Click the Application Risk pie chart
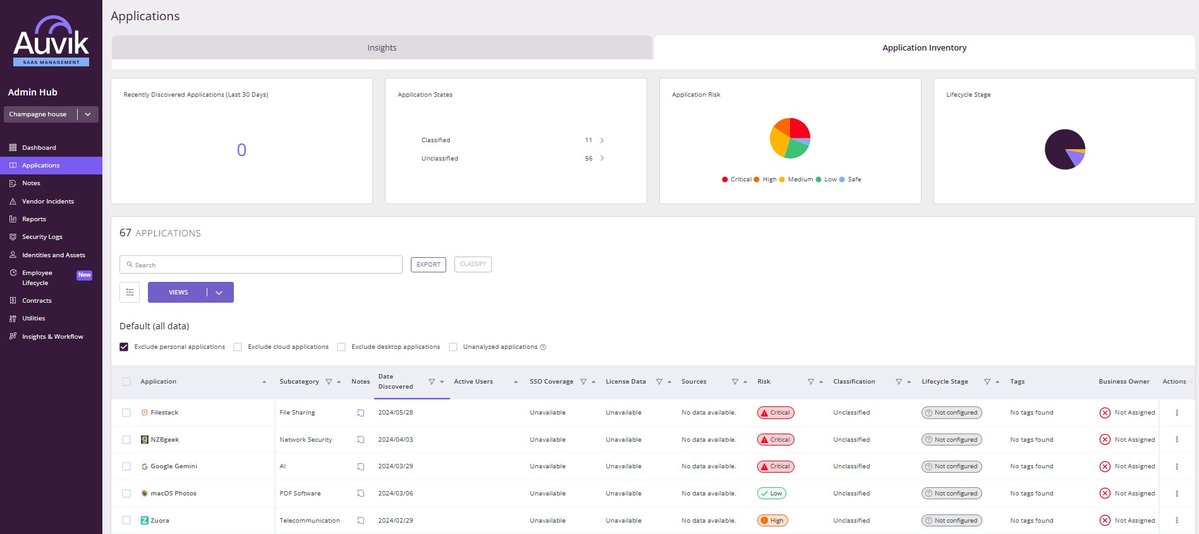The width and height of the screenshot is (1199, 534). 790,138
